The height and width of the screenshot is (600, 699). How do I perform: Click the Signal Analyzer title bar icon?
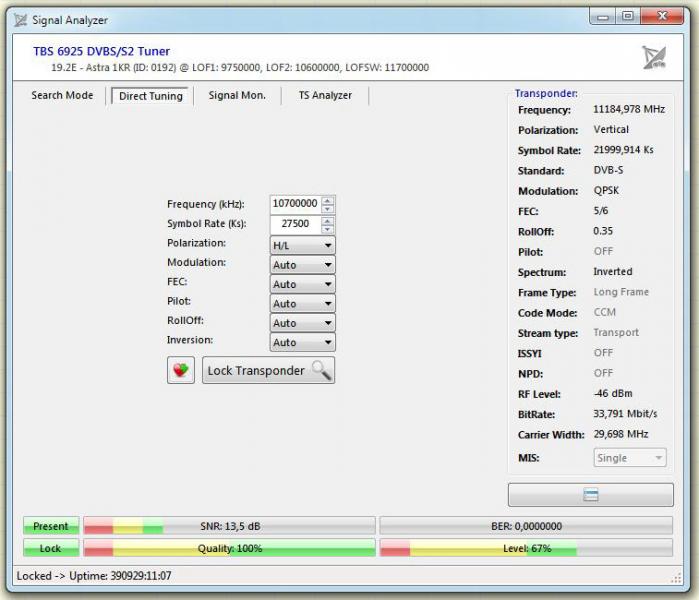coord(19,19)
